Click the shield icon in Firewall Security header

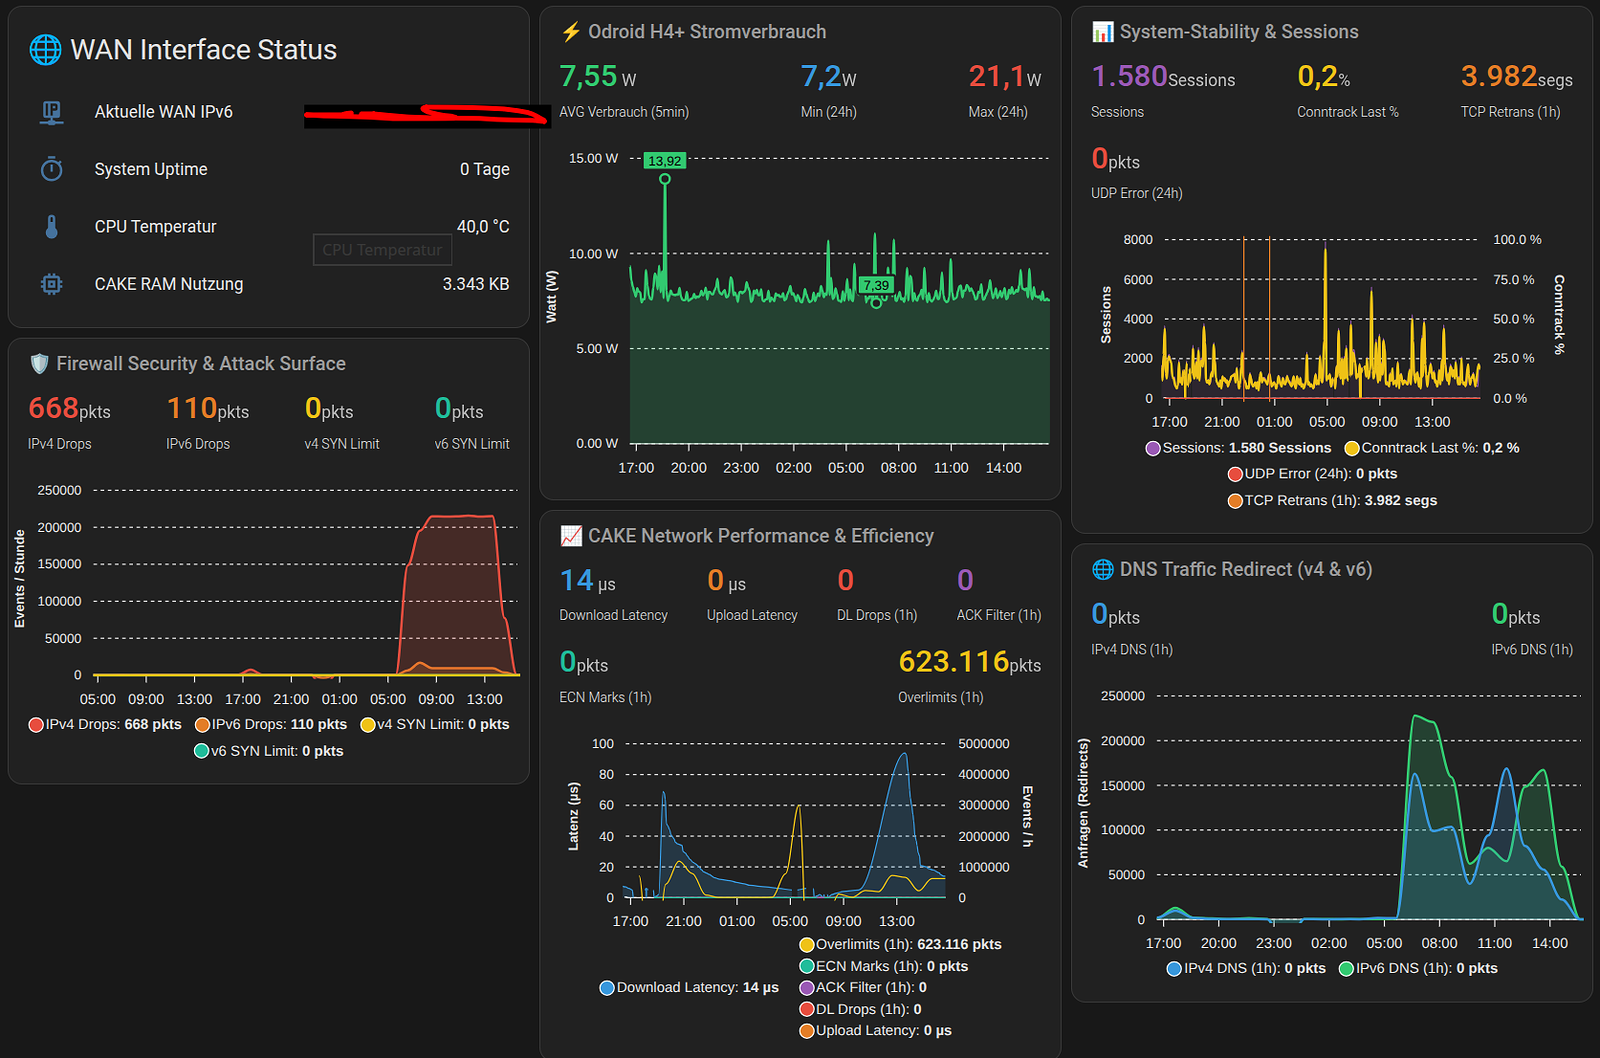click(x=40, y=363)
